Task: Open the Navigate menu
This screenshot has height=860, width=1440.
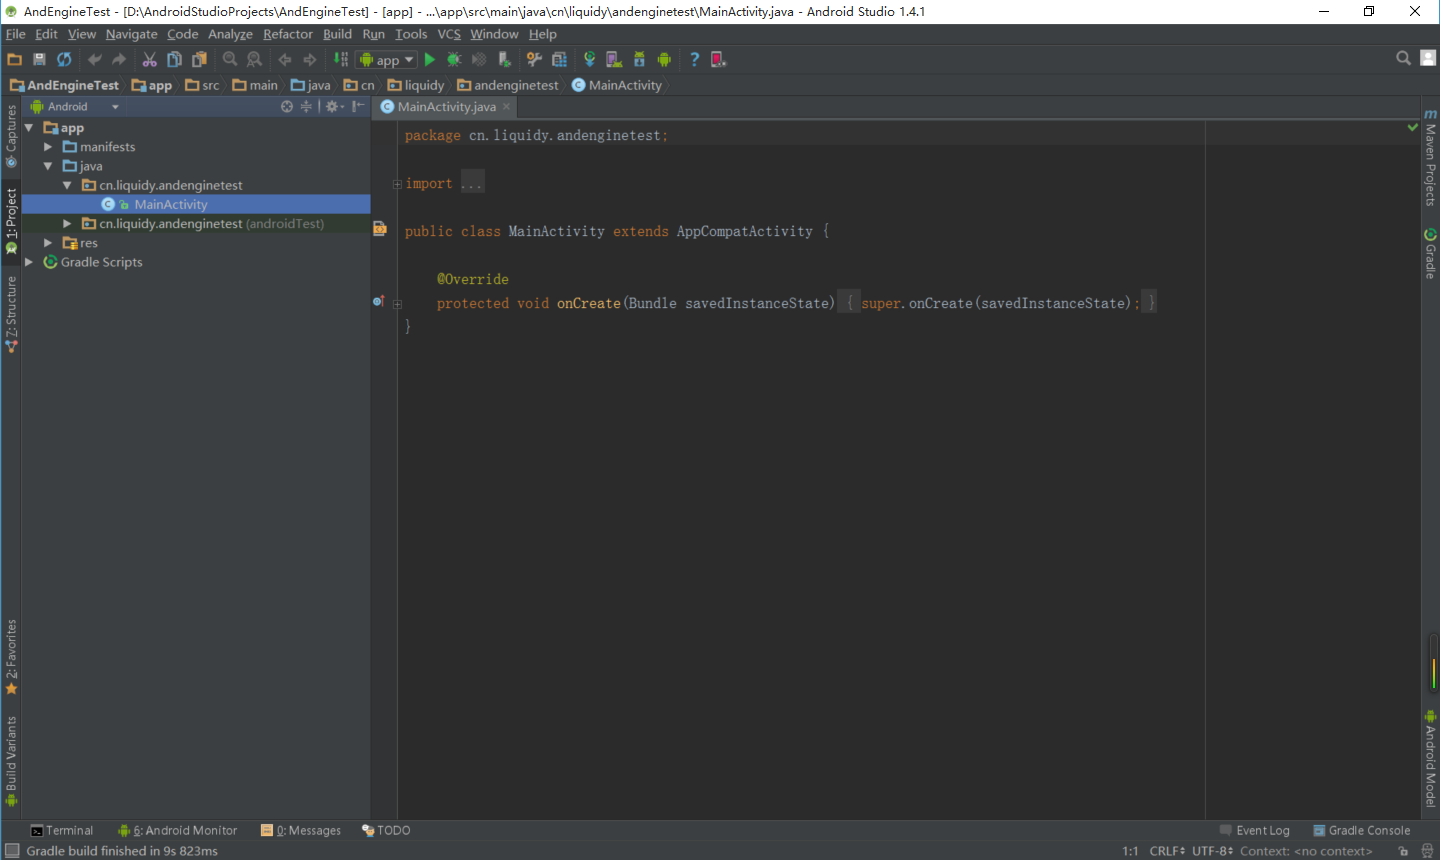Action: pyautogui.click(x=131, y=34)
